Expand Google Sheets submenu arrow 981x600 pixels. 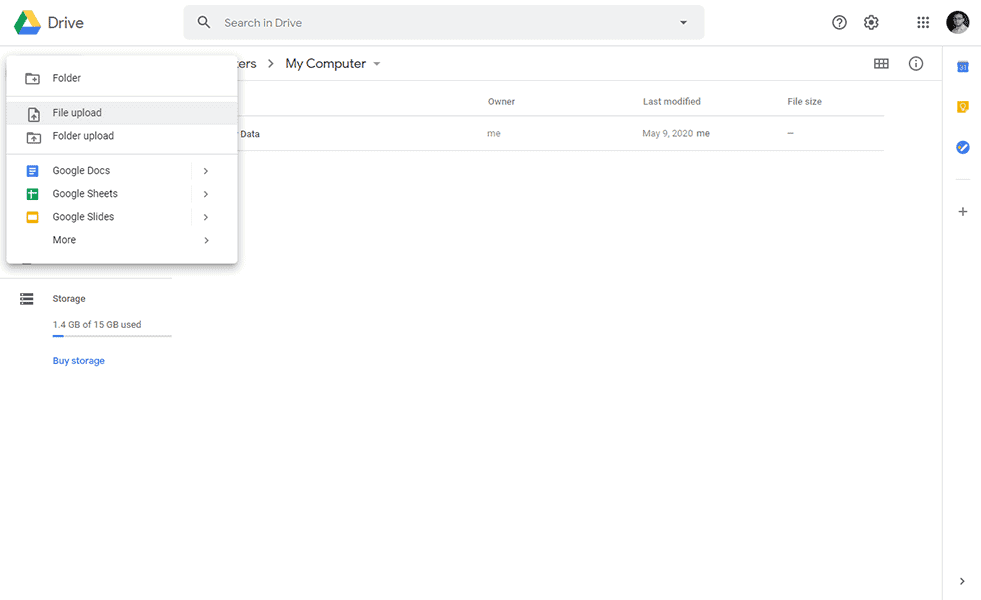(206, 194)
